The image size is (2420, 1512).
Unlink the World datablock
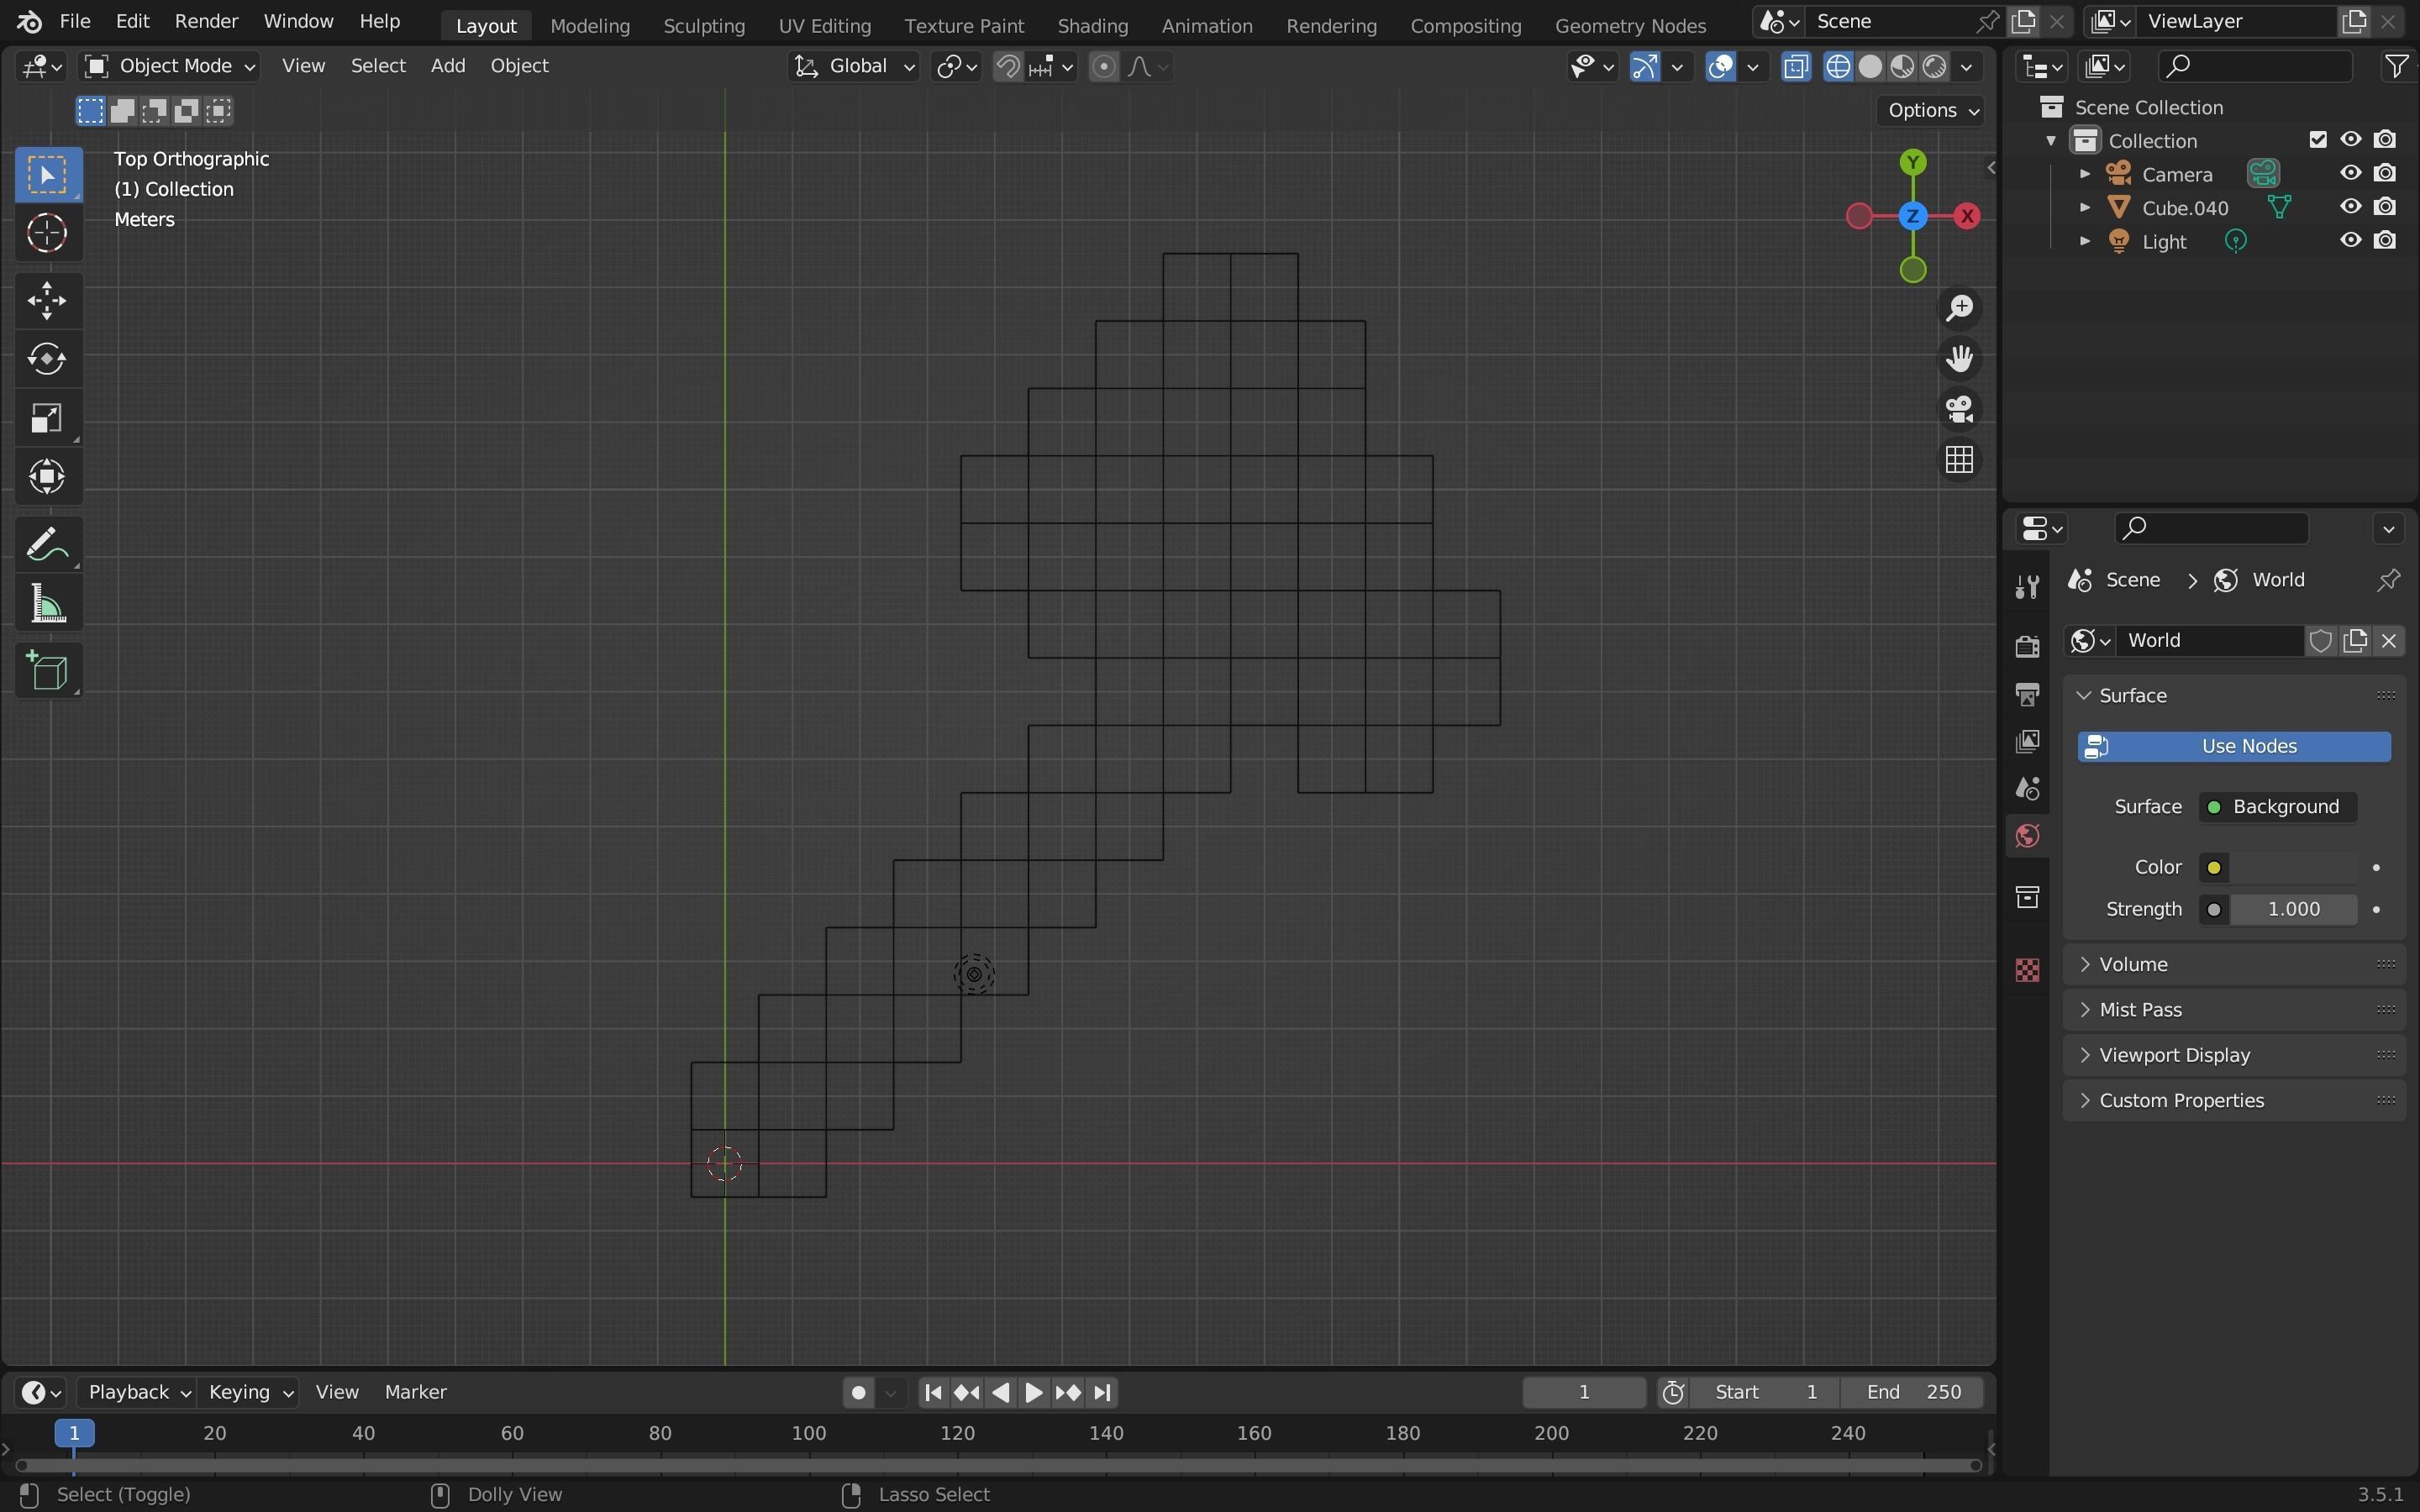(x=2389, y=640)
